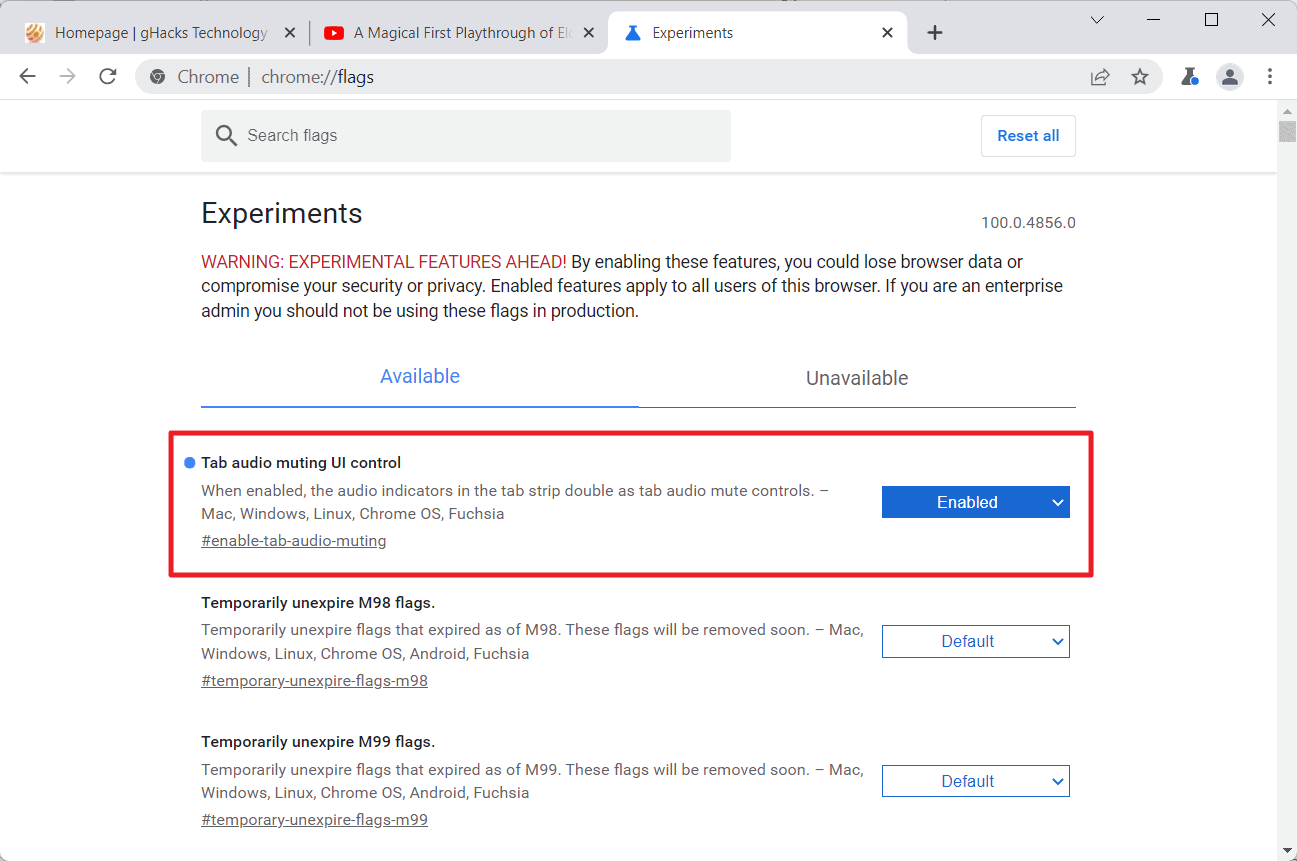
Task: Open the #enable-tab-audio-muting link
Action: pyautogui.click(x=294, y=541)
